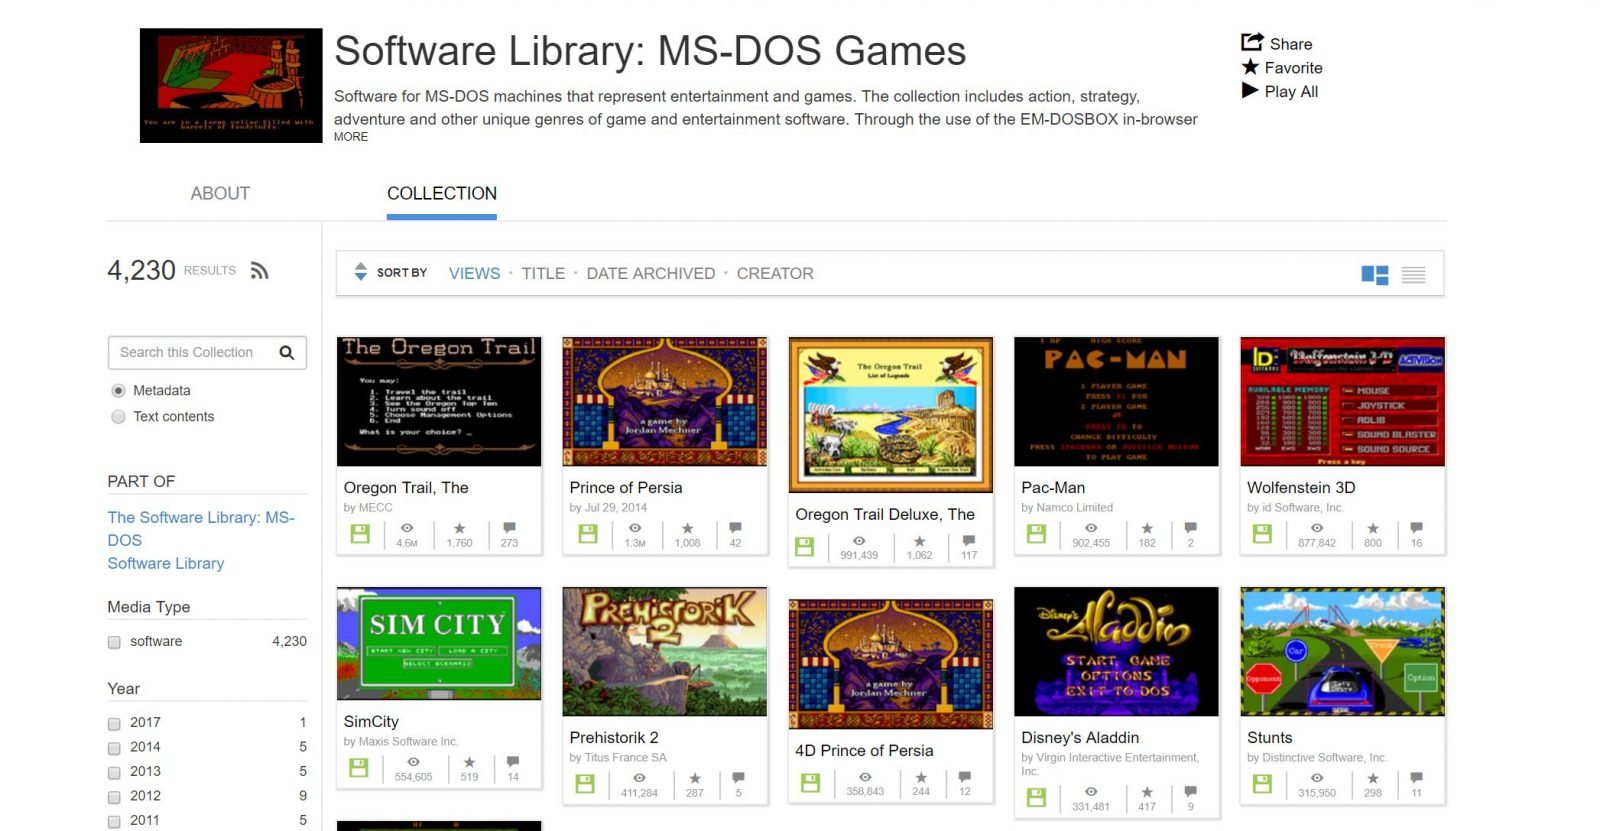The width and height of the screenshot is (1600, 831).
Task: Select the COLLECTION tab
Action: [441, 194]
